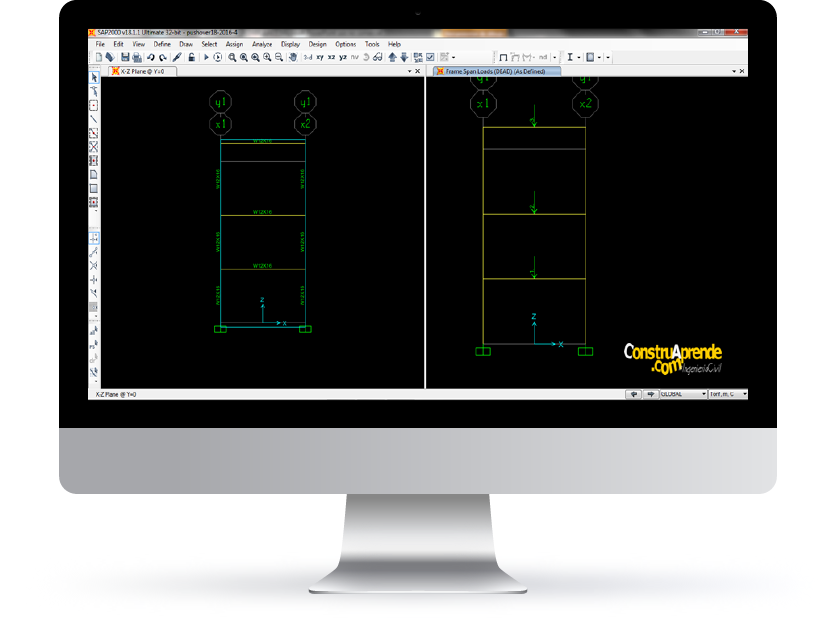
Task: Click the Run Analysis play icon
Action: click(x=206, y=57)
